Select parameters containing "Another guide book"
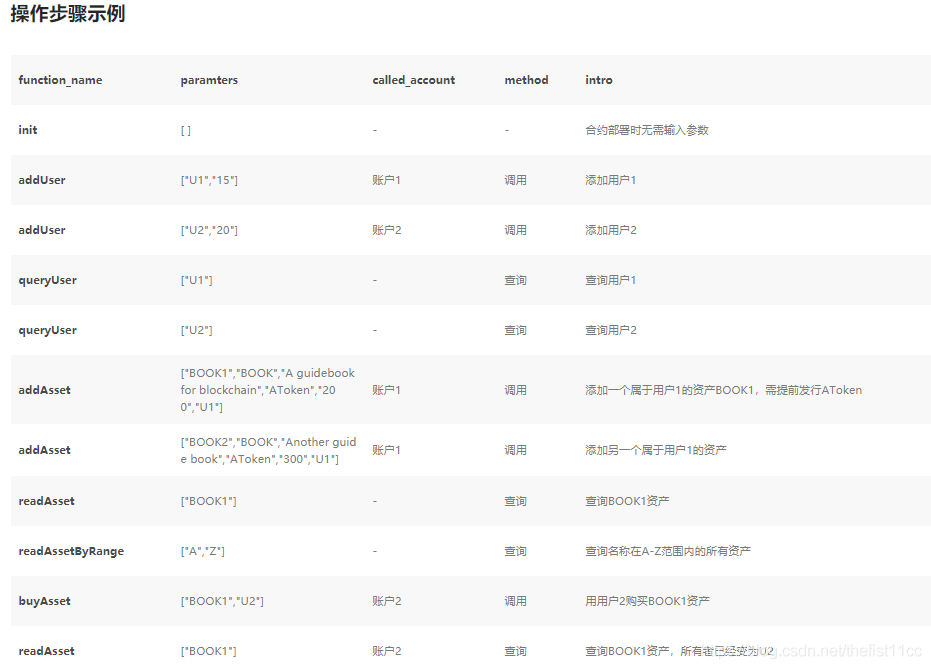The width and height of the screenshot is (931, 669). click(x=268, y=451)
